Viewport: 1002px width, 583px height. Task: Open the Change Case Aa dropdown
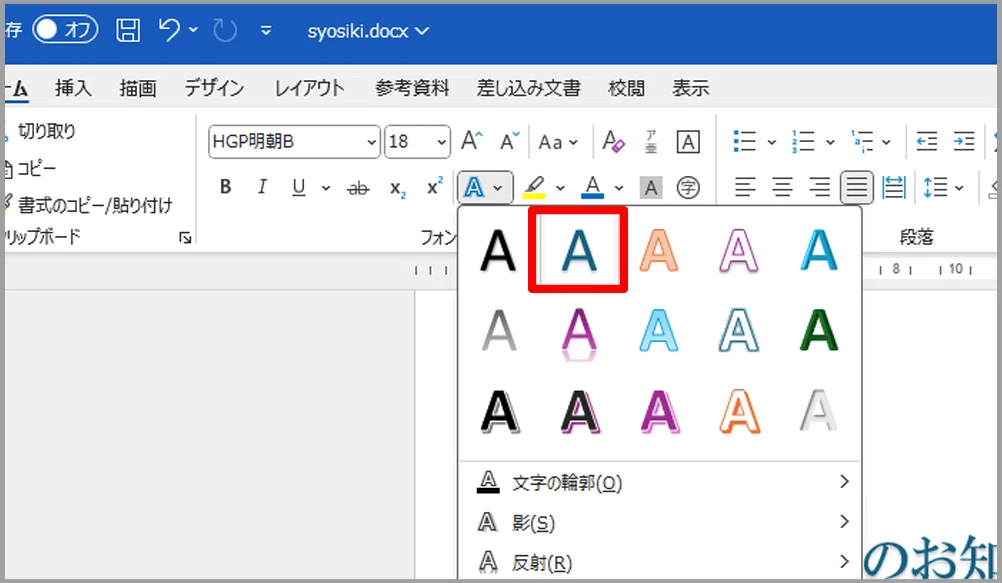coord(558,142)
